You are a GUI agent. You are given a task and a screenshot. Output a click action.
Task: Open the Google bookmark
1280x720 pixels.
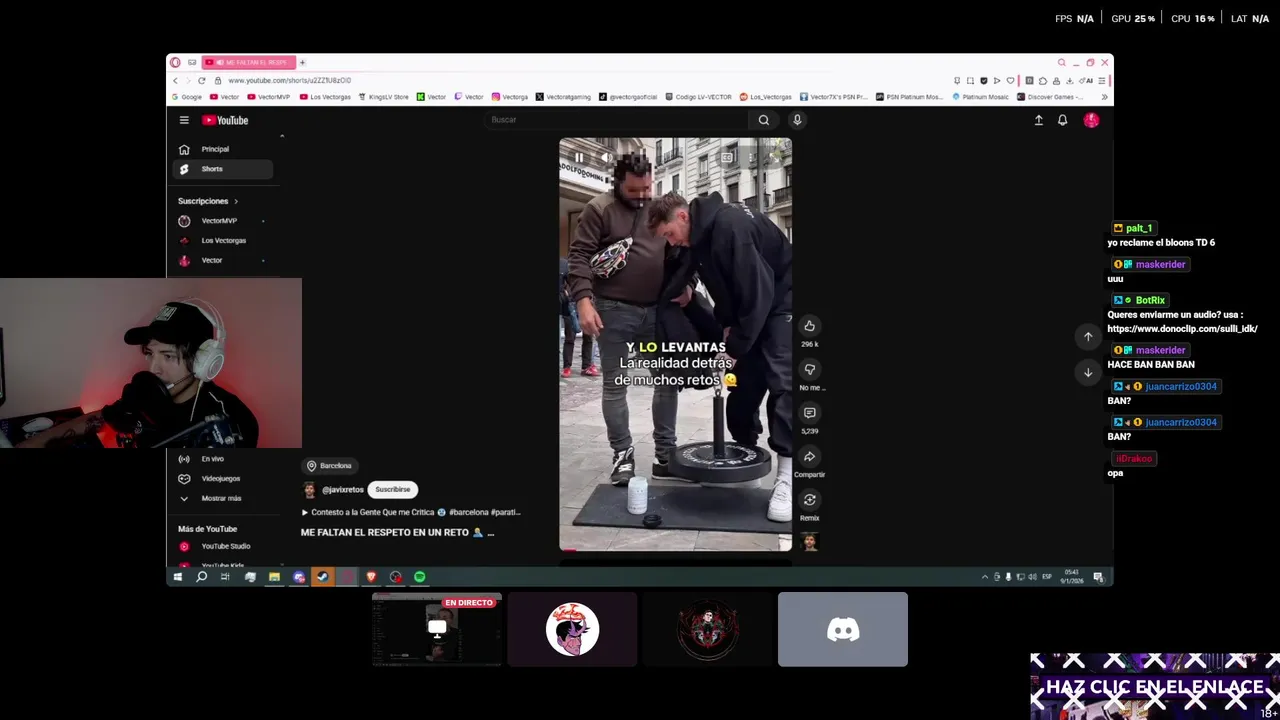click(187, 97)
